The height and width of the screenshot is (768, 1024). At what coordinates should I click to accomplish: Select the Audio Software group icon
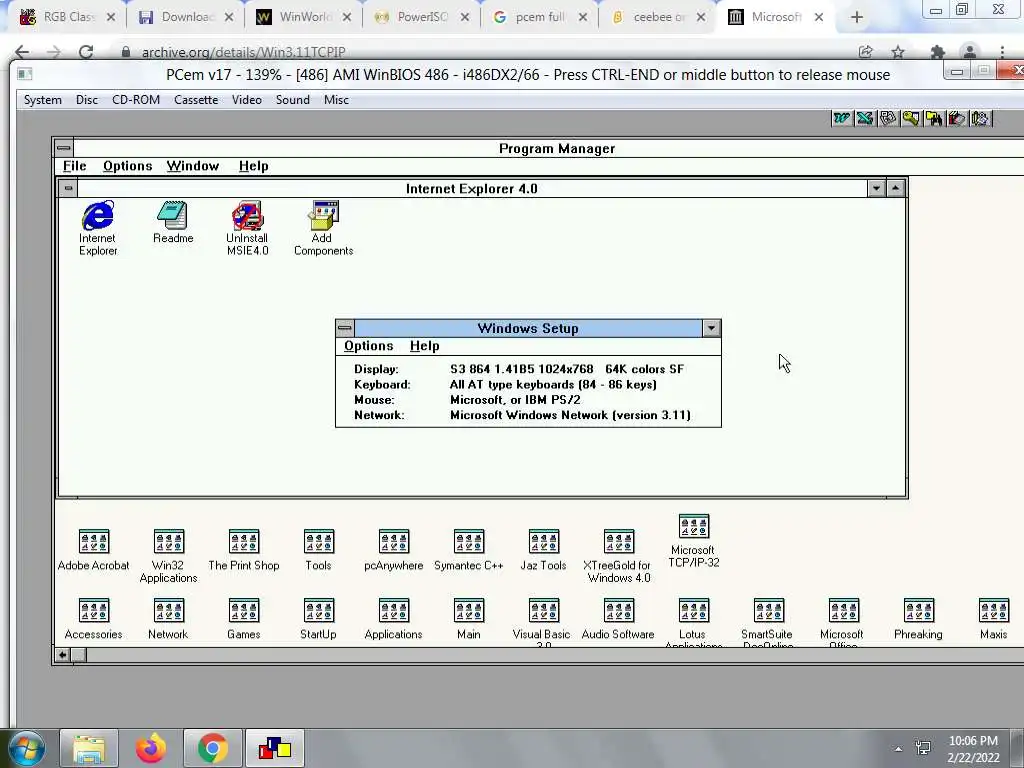[x=619, y=611]
